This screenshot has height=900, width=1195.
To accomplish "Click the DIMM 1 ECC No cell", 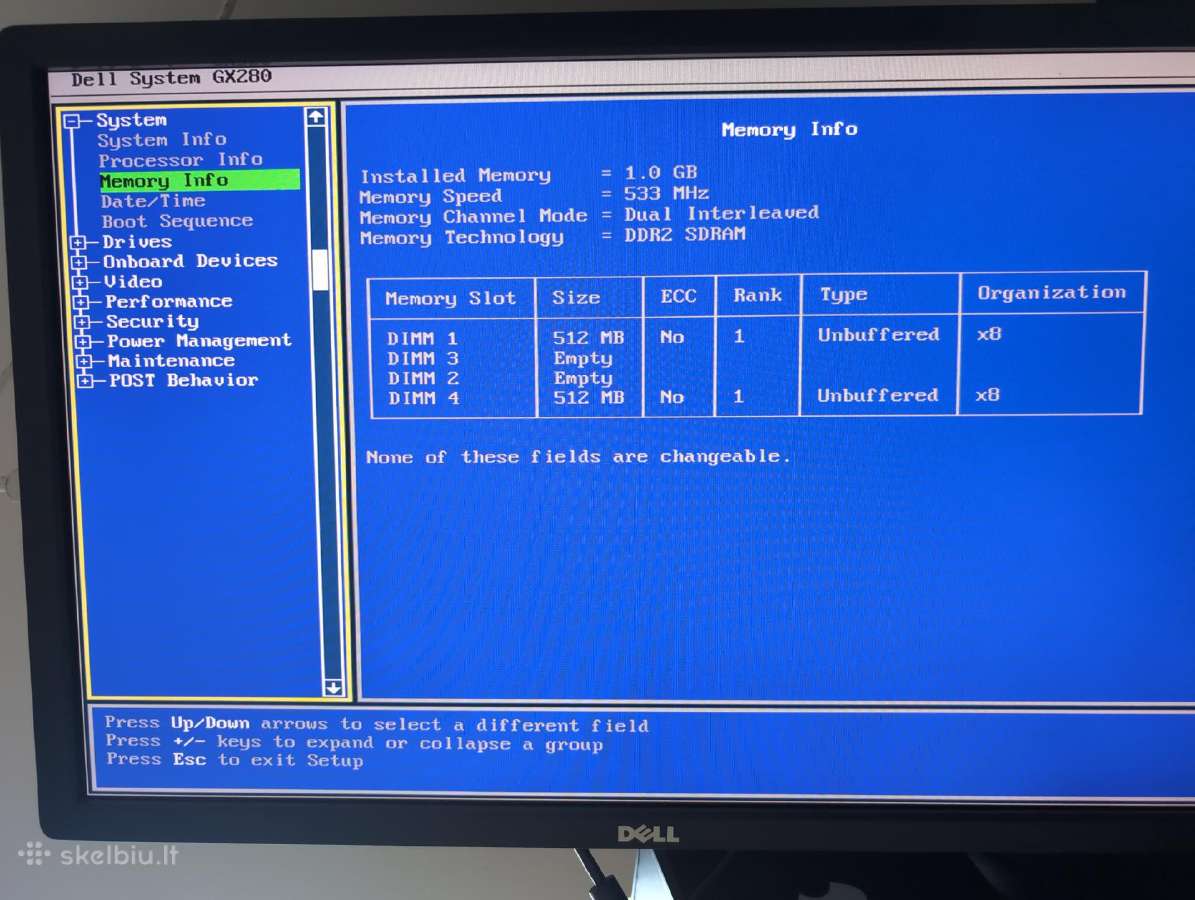I will (672, 337).
